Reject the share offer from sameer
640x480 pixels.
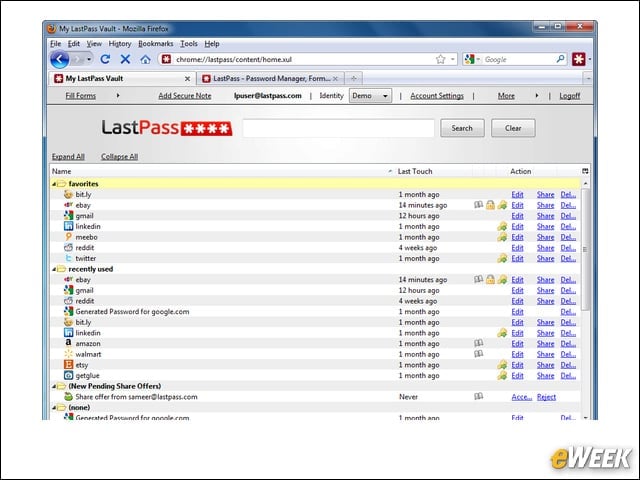[x=546, y=397]
